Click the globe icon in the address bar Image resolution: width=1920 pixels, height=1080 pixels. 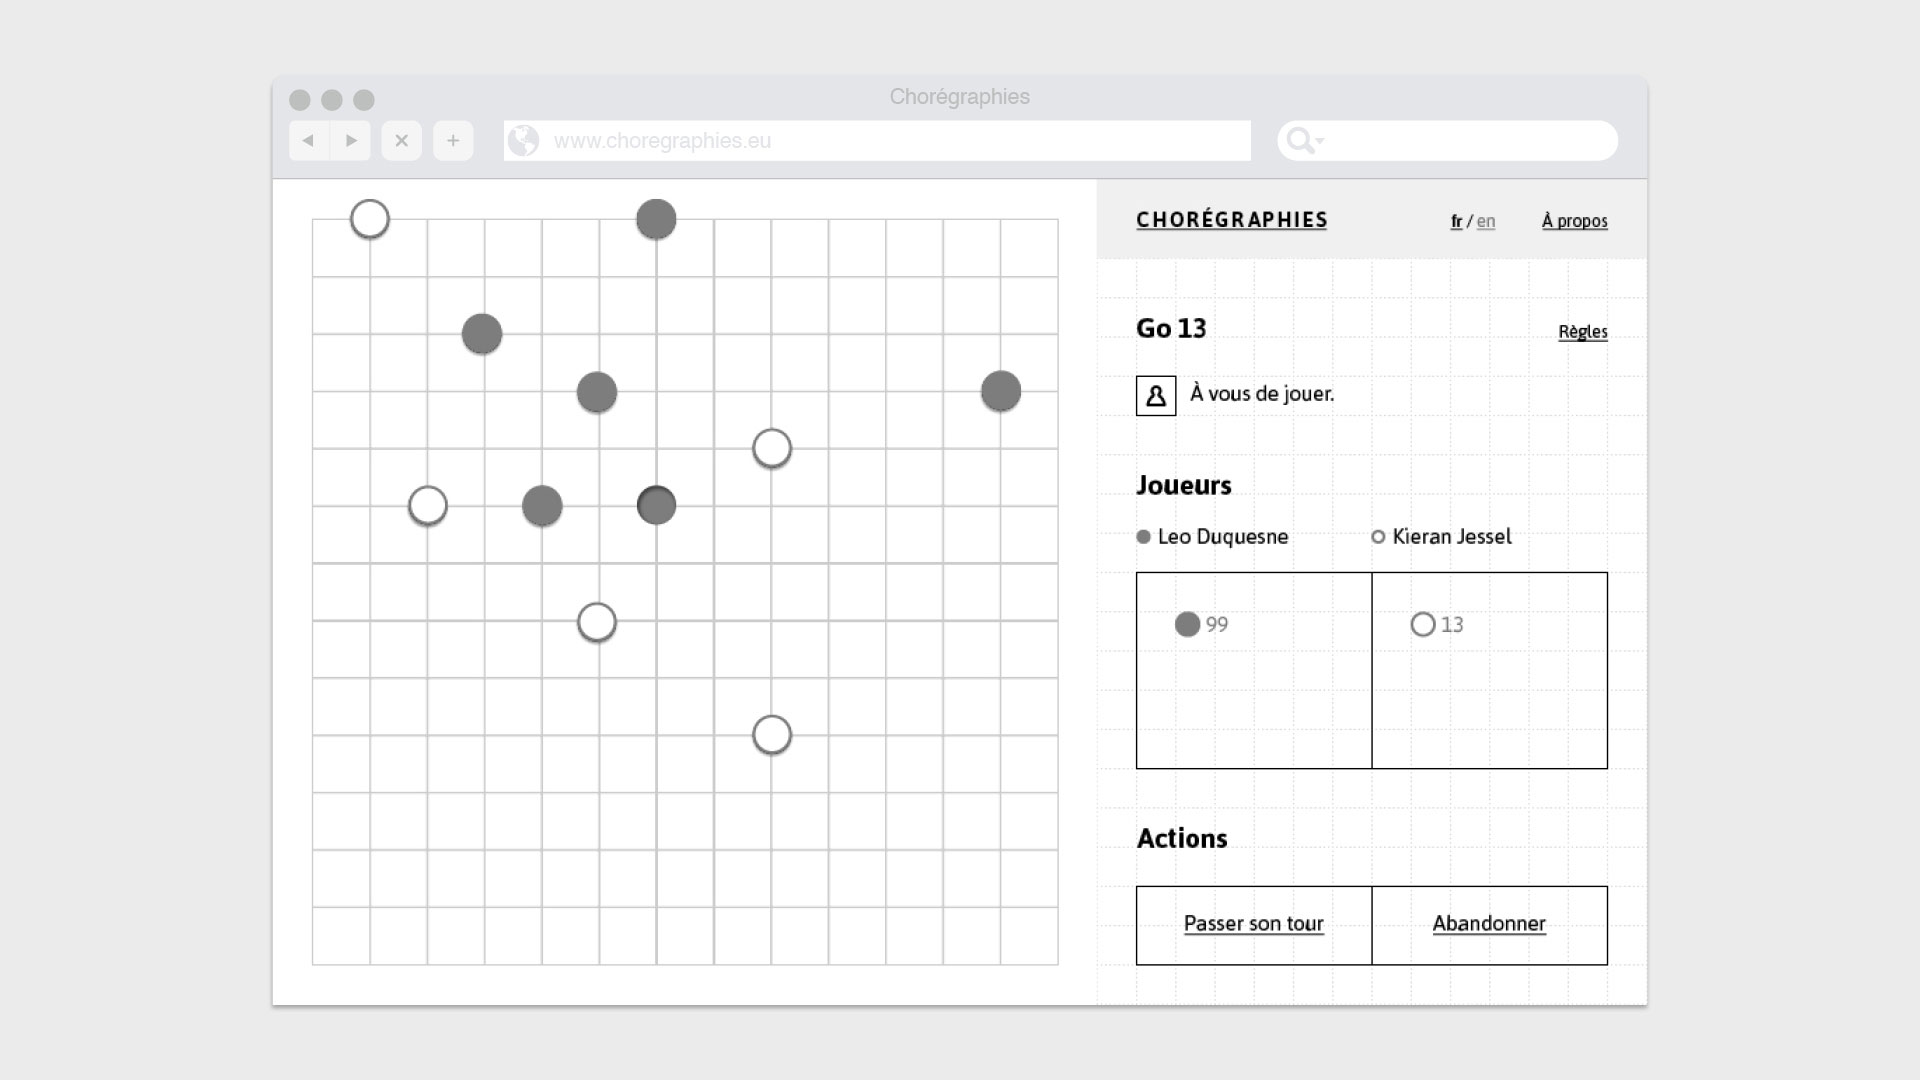(x=523, y=141)
